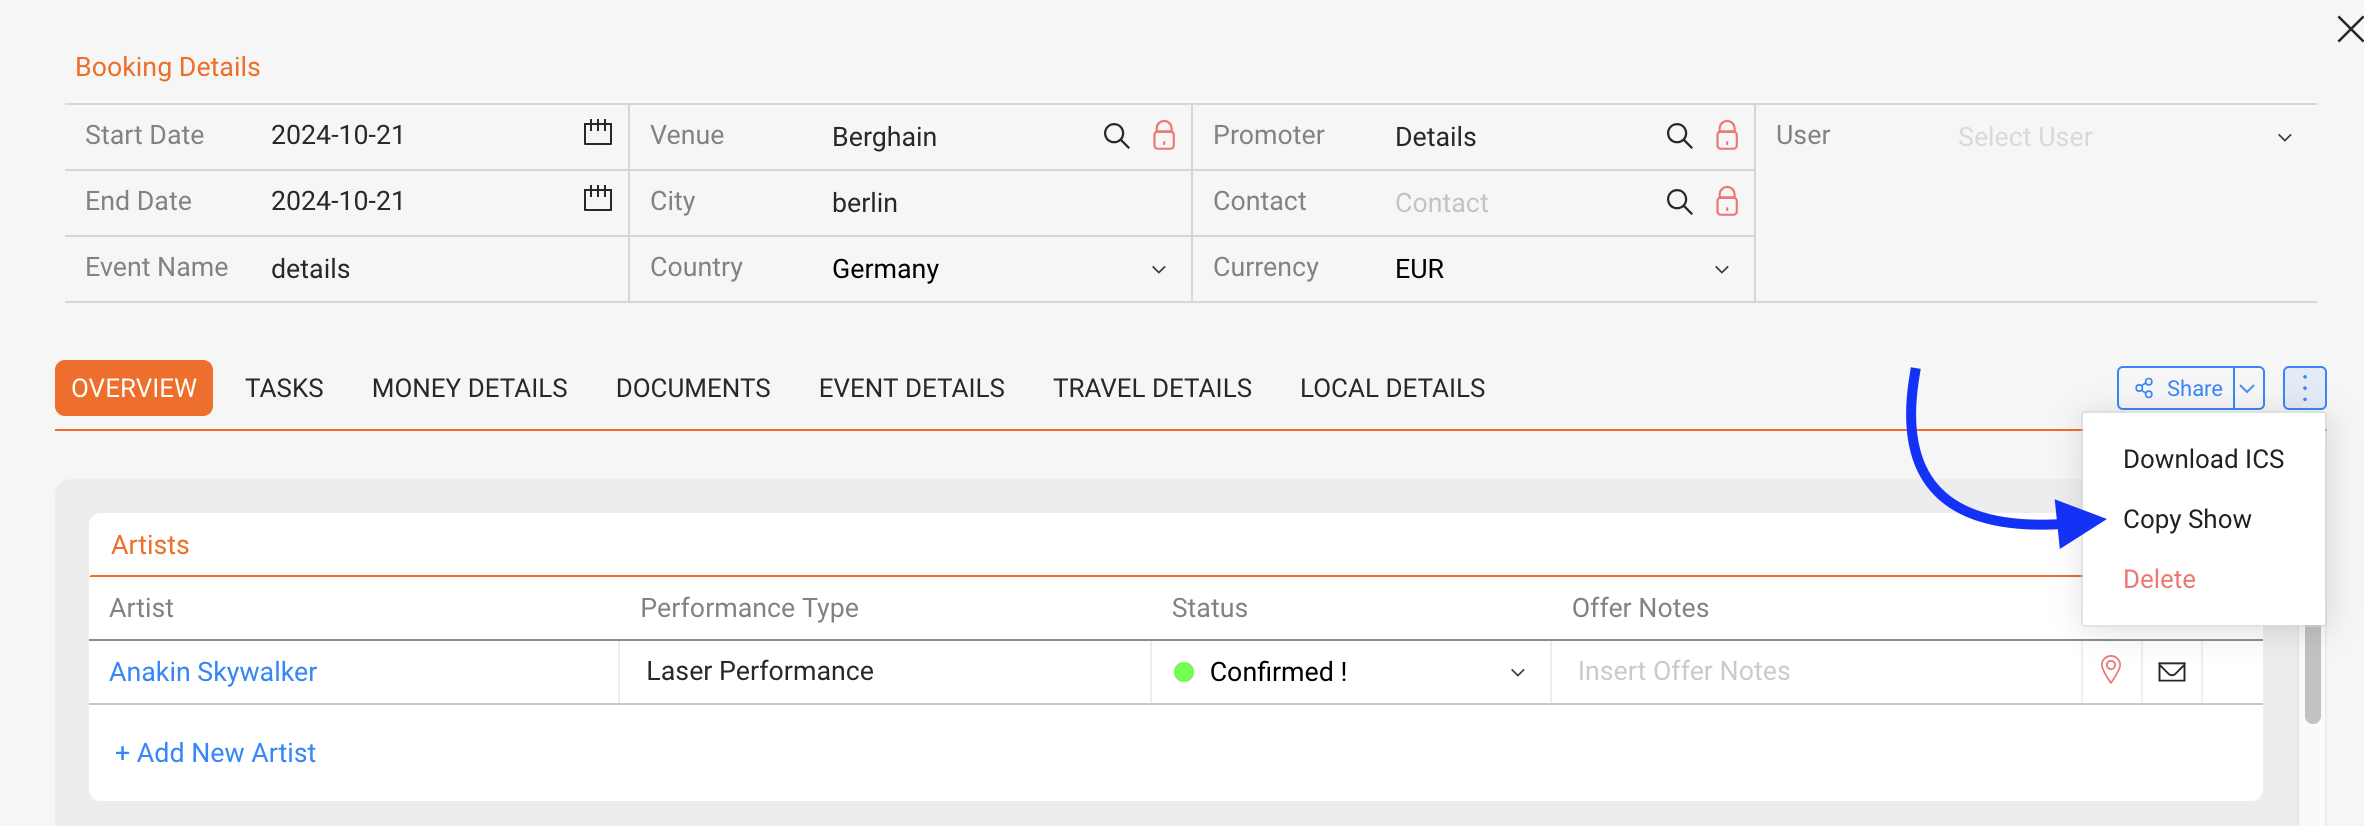Open location pin for Anakin Skywalker
This screenshot has width=2364, height=826.
coord(2111,670)
